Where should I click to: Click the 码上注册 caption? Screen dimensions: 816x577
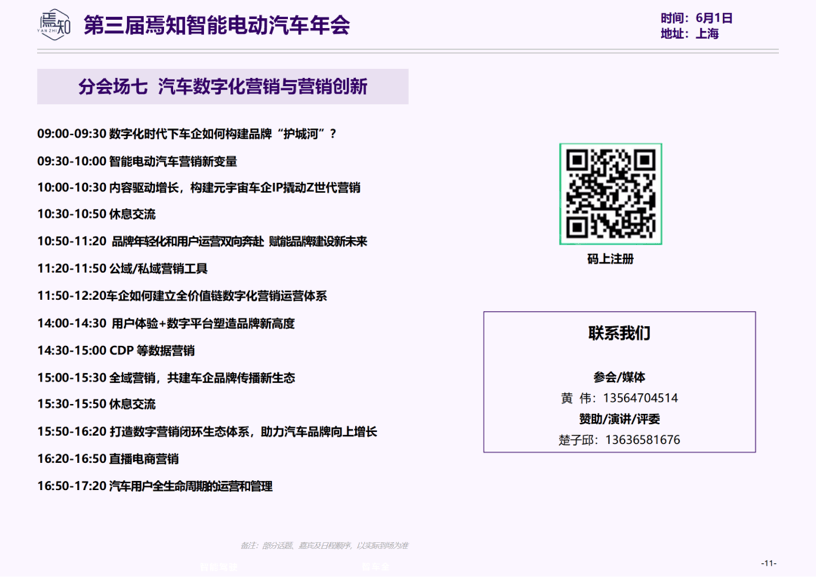610,259
